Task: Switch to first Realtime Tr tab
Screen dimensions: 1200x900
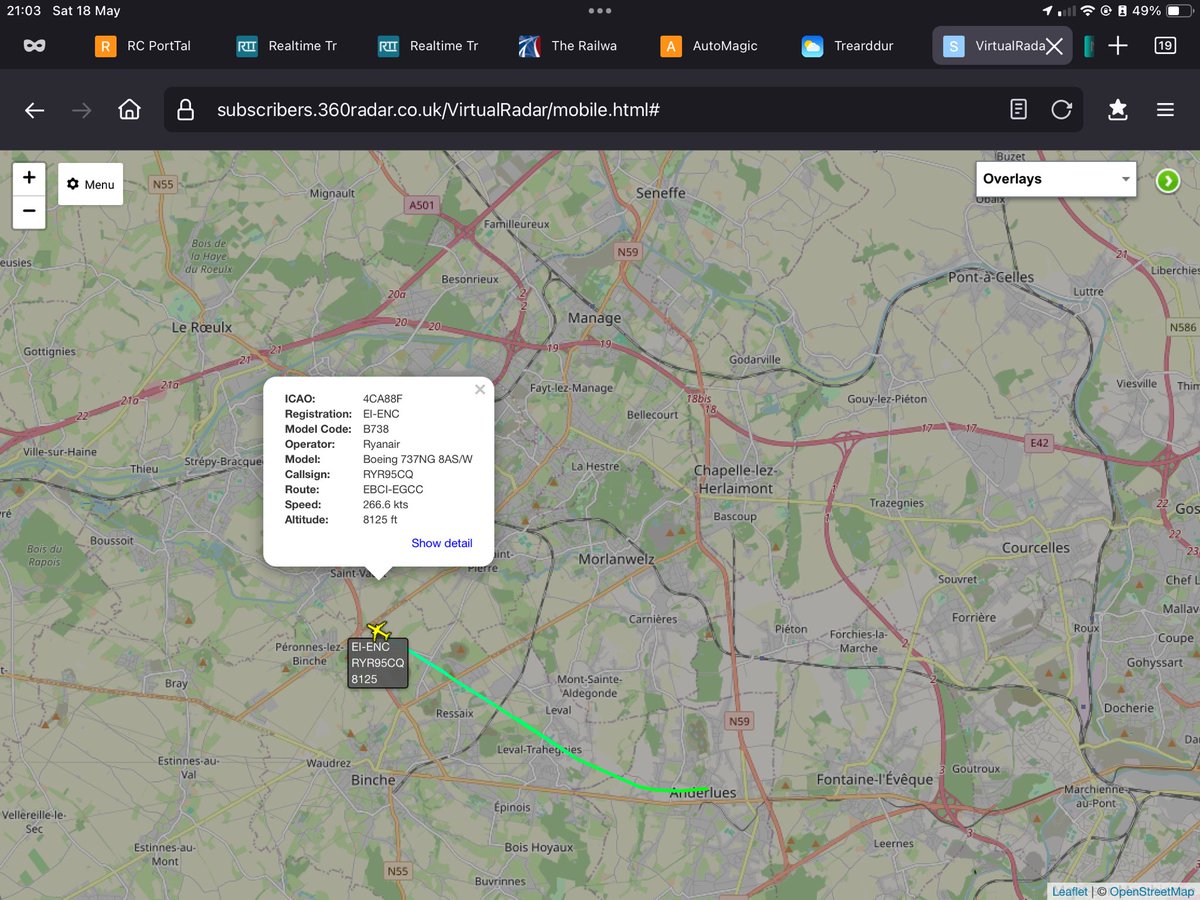Action: [287, 46]
